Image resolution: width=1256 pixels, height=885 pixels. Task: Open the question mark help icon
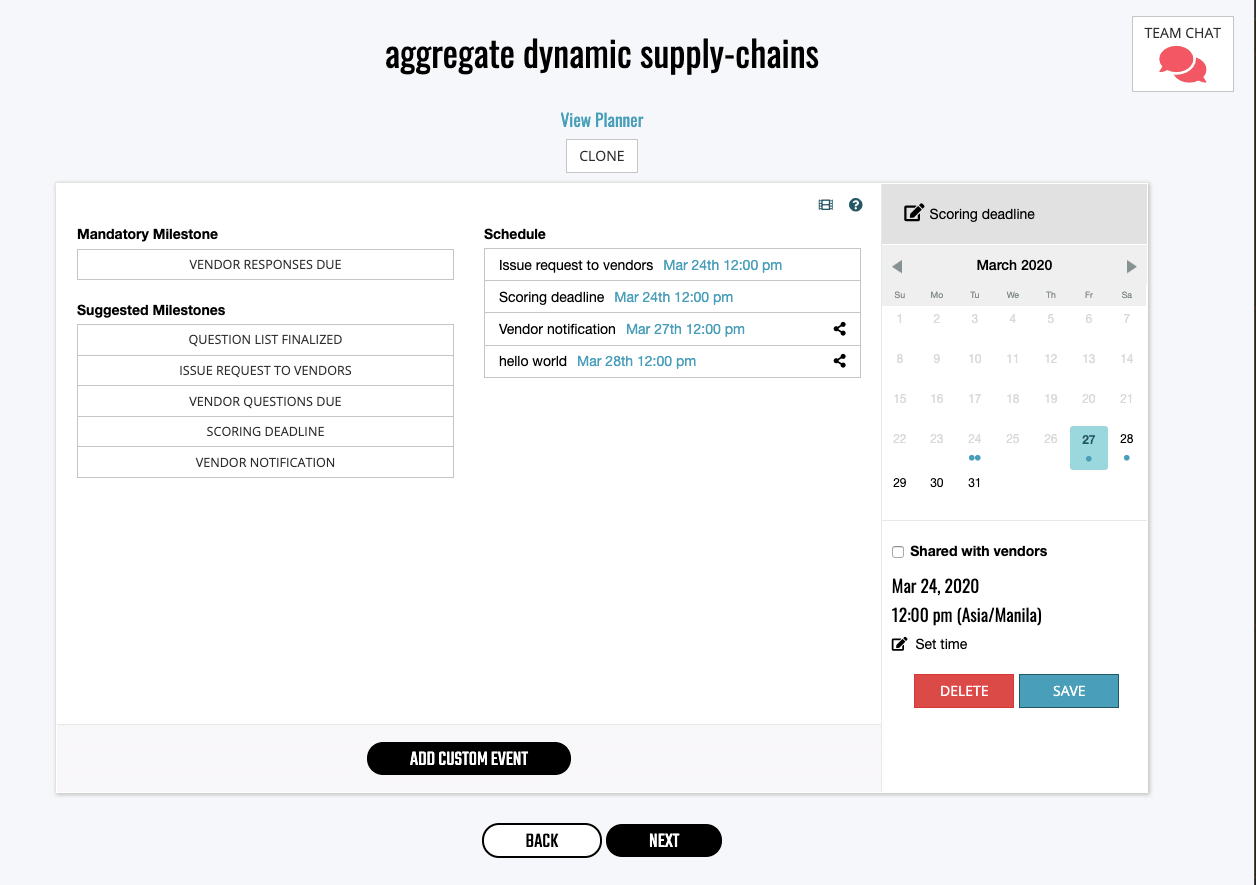point(855,205)
